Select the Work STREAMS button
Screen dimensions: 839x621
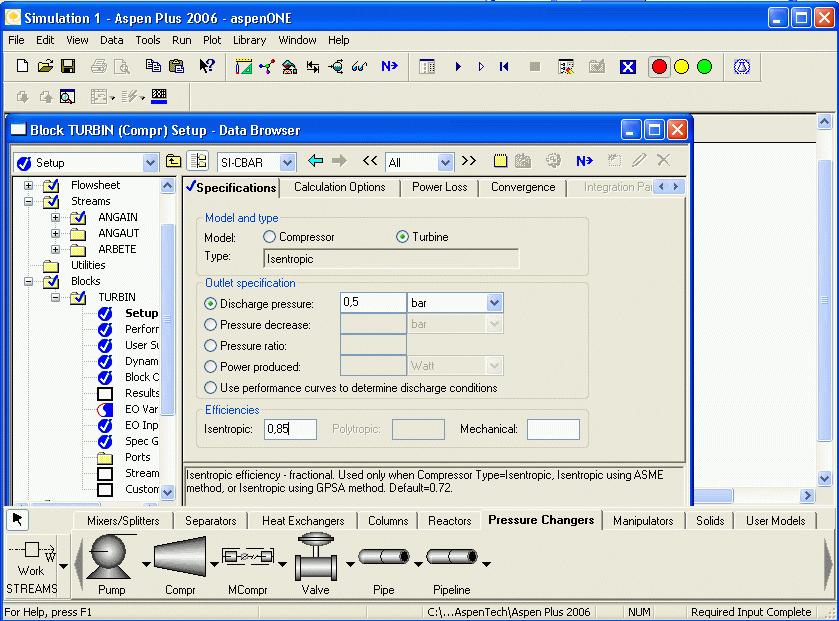click(32, 567)
